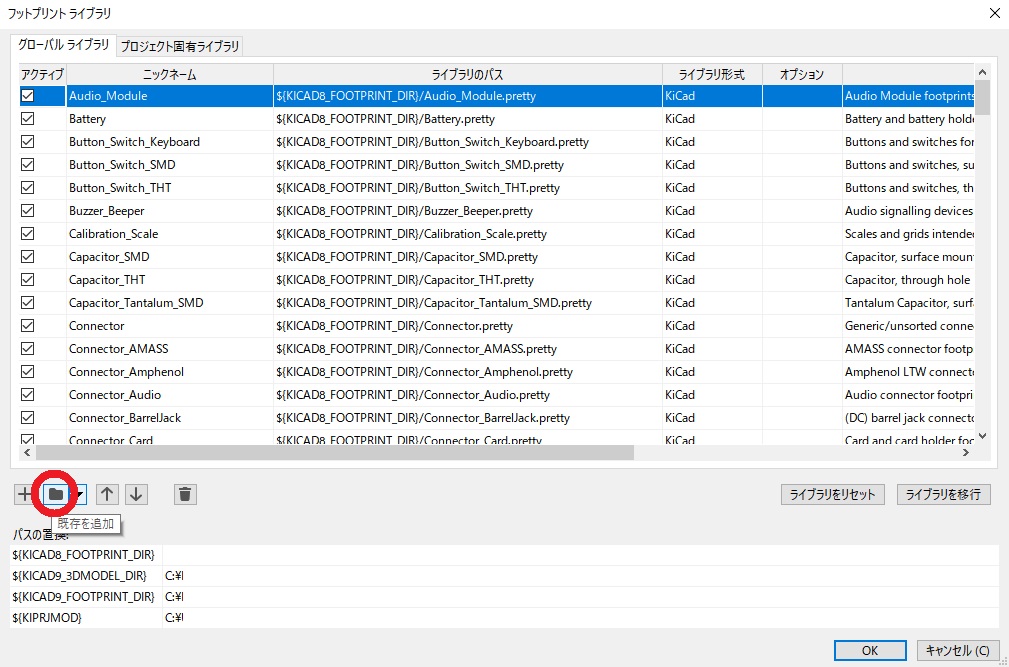
Task: Click the キャンセル (C) button
Action: pyautogui.click(x=957, y=650)
